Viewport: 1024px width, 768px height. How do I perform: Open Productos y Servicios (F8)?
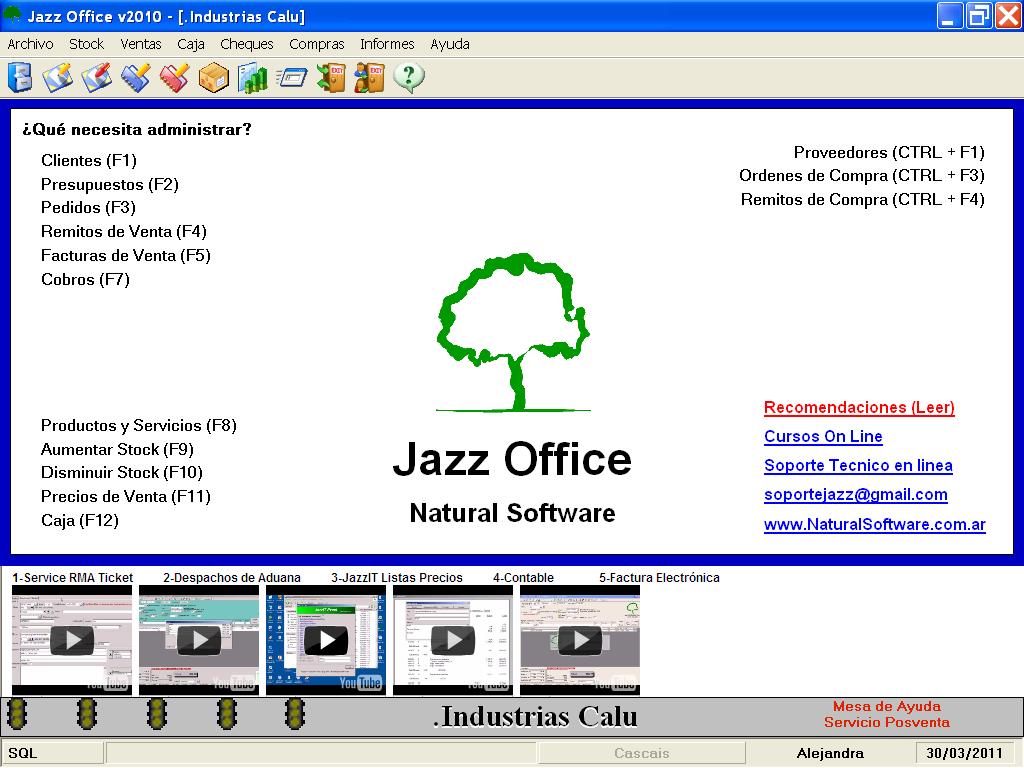(x=138, y=426)
